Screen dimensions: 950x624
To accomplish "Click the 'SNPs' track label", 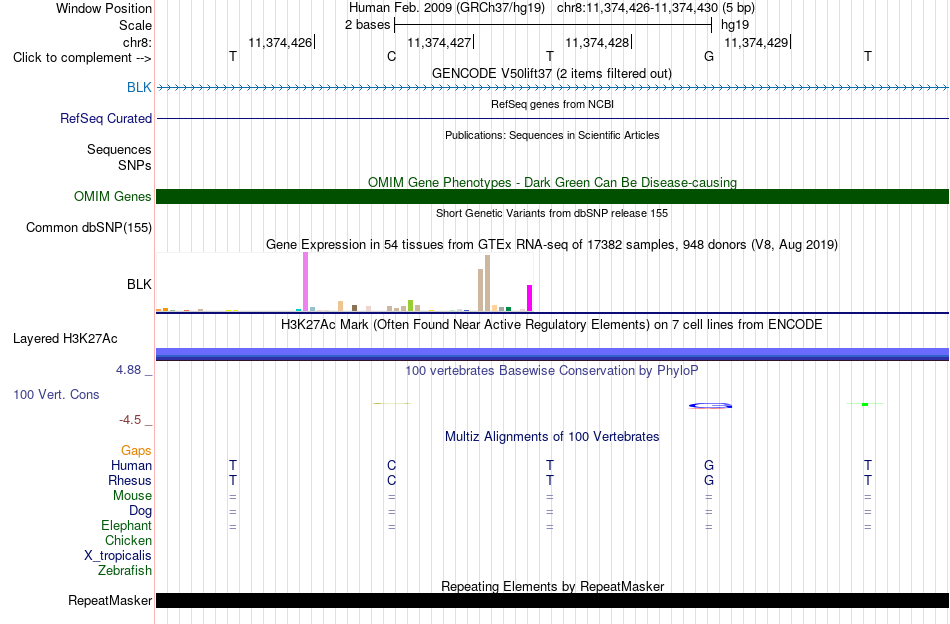I will tap(135, 165).
